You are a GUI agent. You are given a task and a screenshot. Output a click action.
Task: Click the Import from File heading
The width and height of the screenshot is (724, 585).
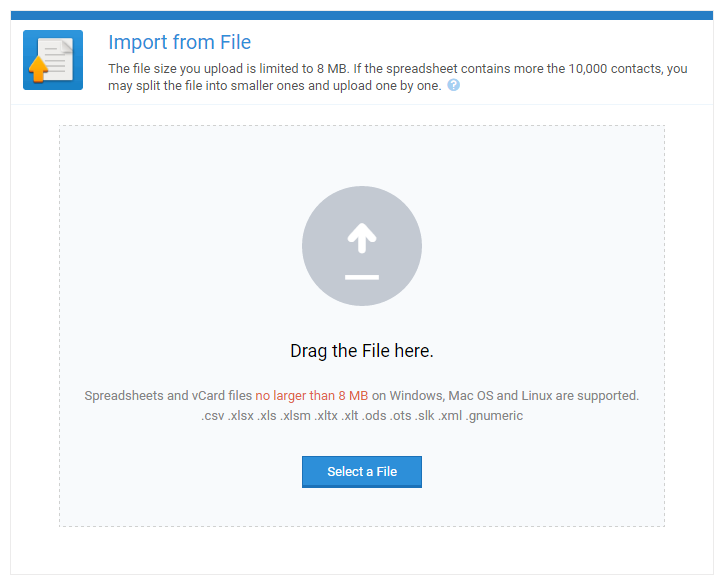(x=180, y=42)
